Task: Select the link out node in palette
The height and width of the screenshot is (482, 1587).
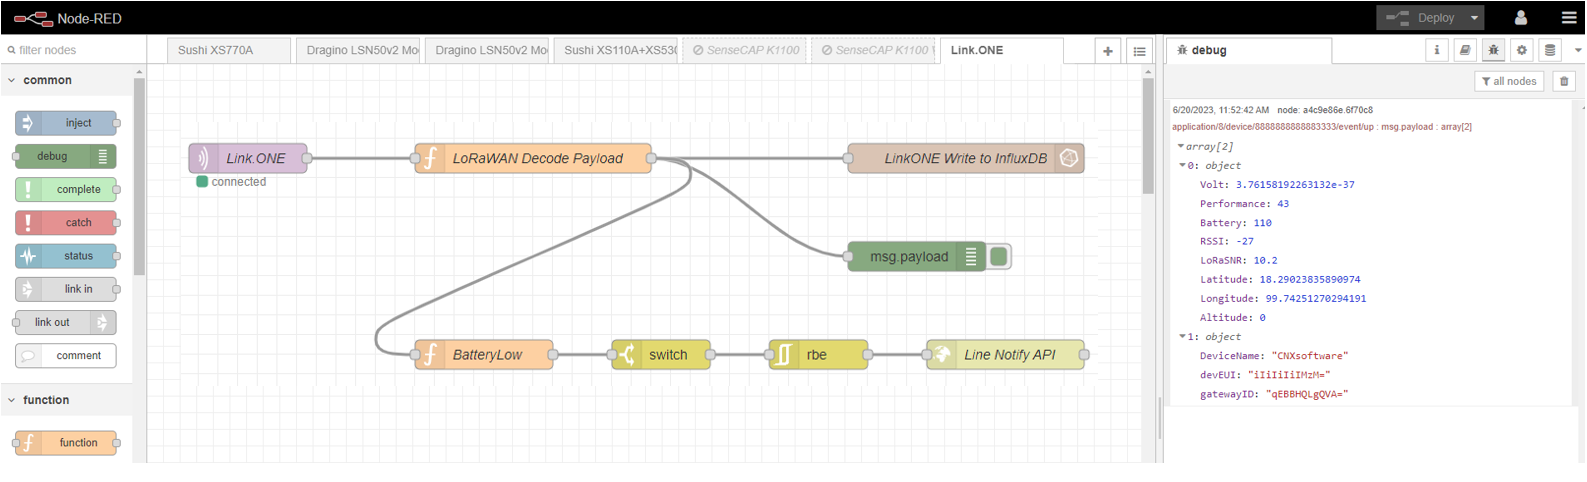Action: [x=66, y=322]
